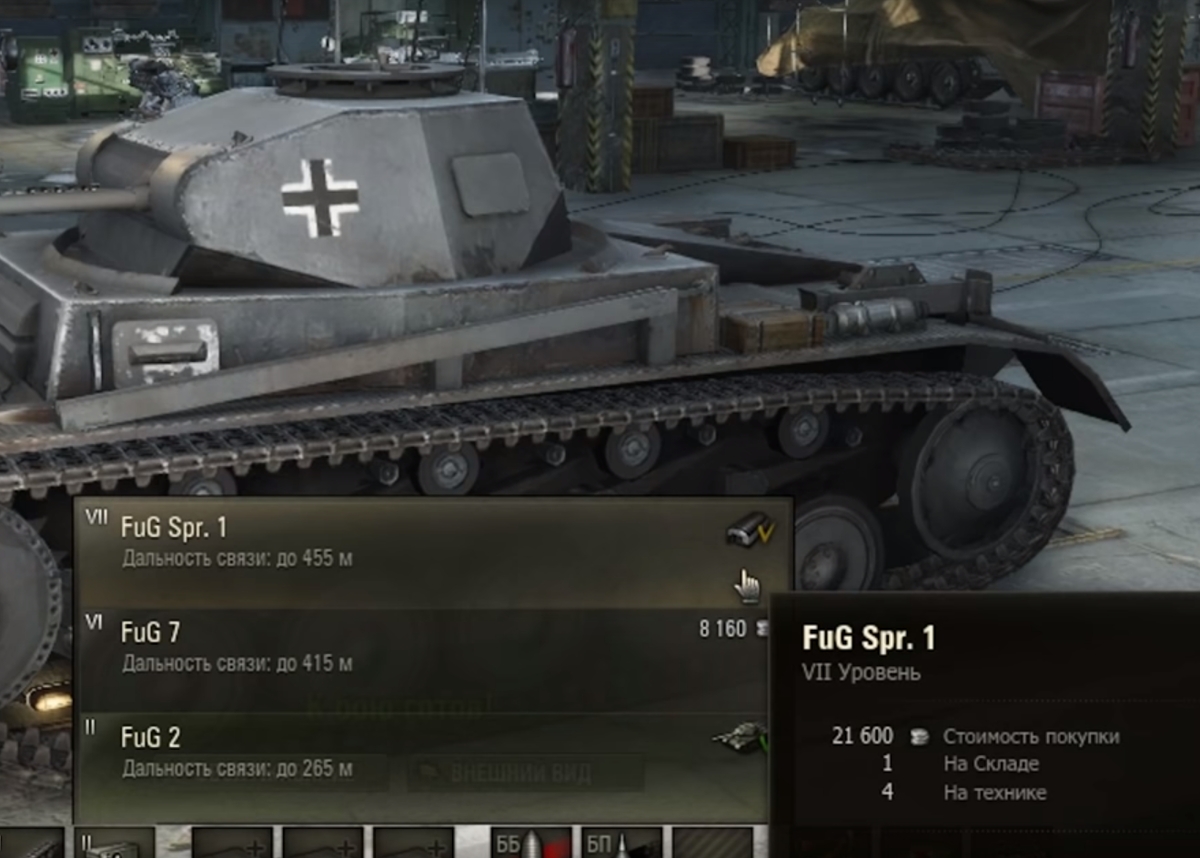Click the credits coin icon beside 21 600
This screenshot has height=858, width=1200.
[917, 737]
